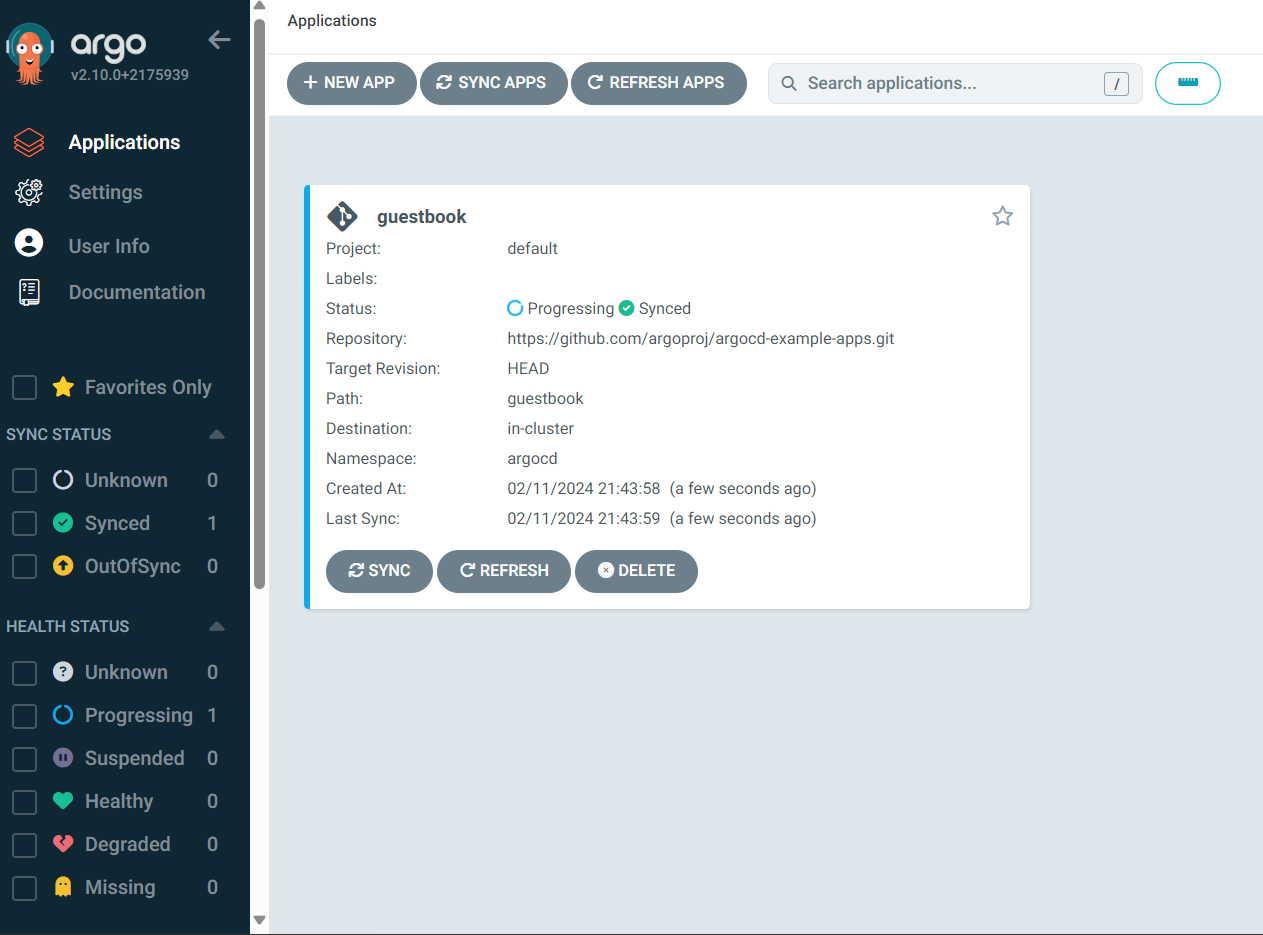Focus the Search applications field
This screenshot has height=935, width=1263.
pyautogui.click(x=955, y=84)
